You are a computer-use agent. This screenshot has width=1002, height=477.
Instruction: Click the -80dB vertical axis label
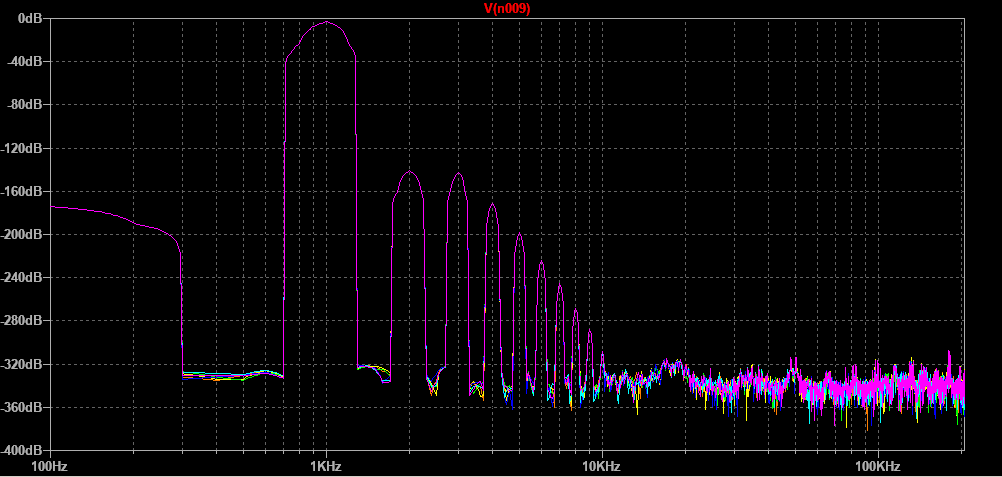(x=26, y=105)
